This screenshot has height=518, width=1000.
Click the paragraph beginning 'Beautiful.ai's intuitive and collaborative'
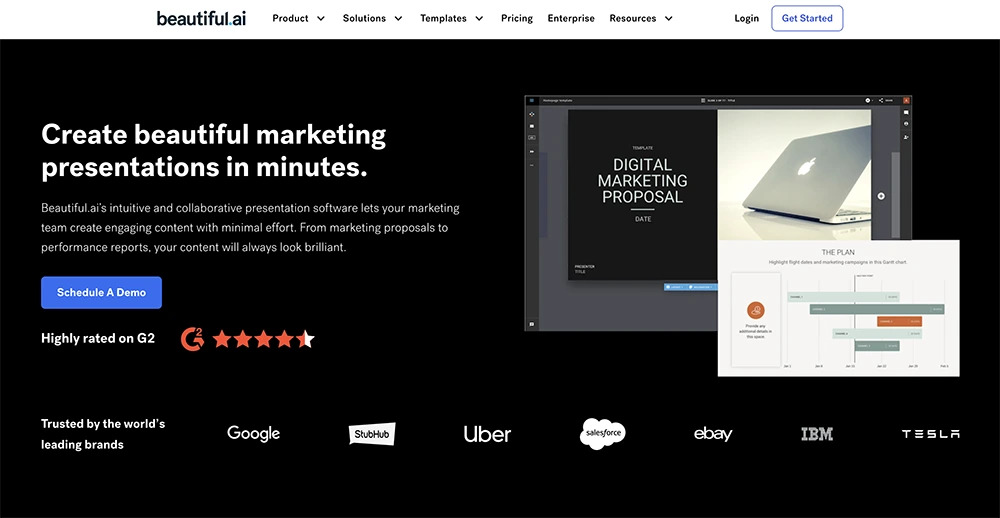tap(250, 228)
